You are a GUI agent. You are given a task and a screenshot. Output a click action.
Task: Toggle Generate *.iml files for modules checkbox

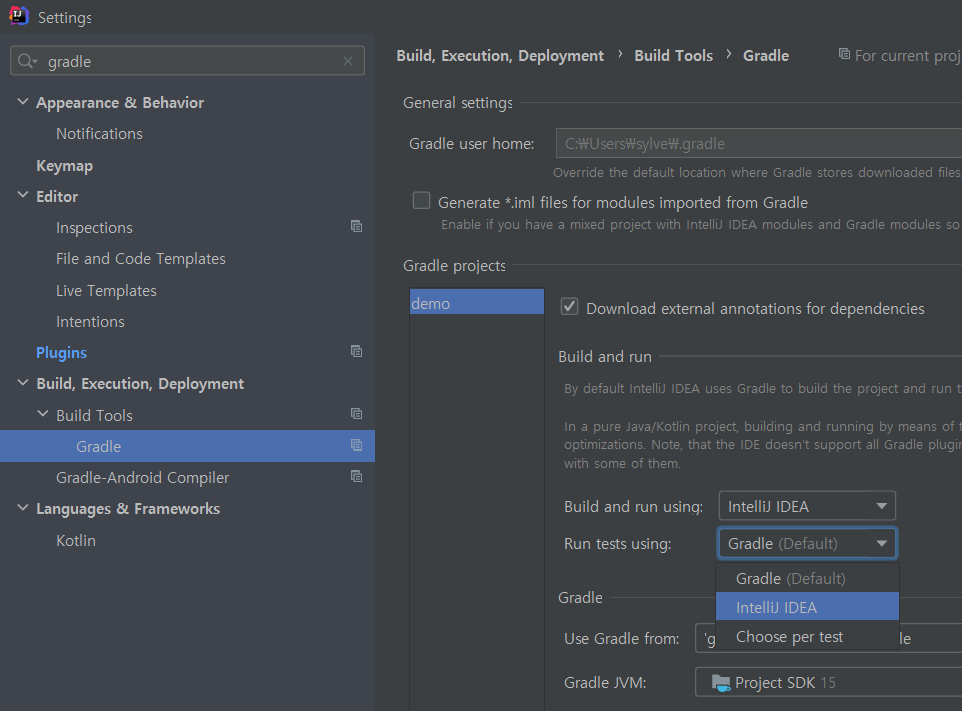tap(421, 201)
